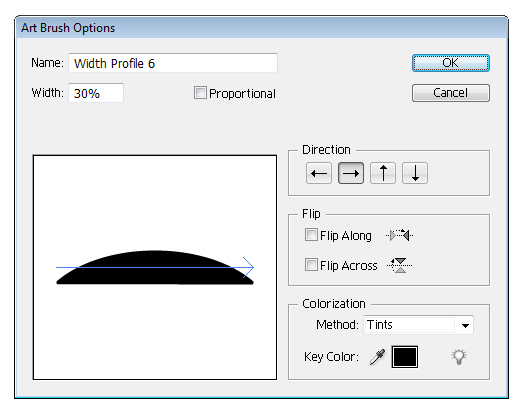Confirm brush settings with OK
Screen dimensions: 523x411
(451, 63)
